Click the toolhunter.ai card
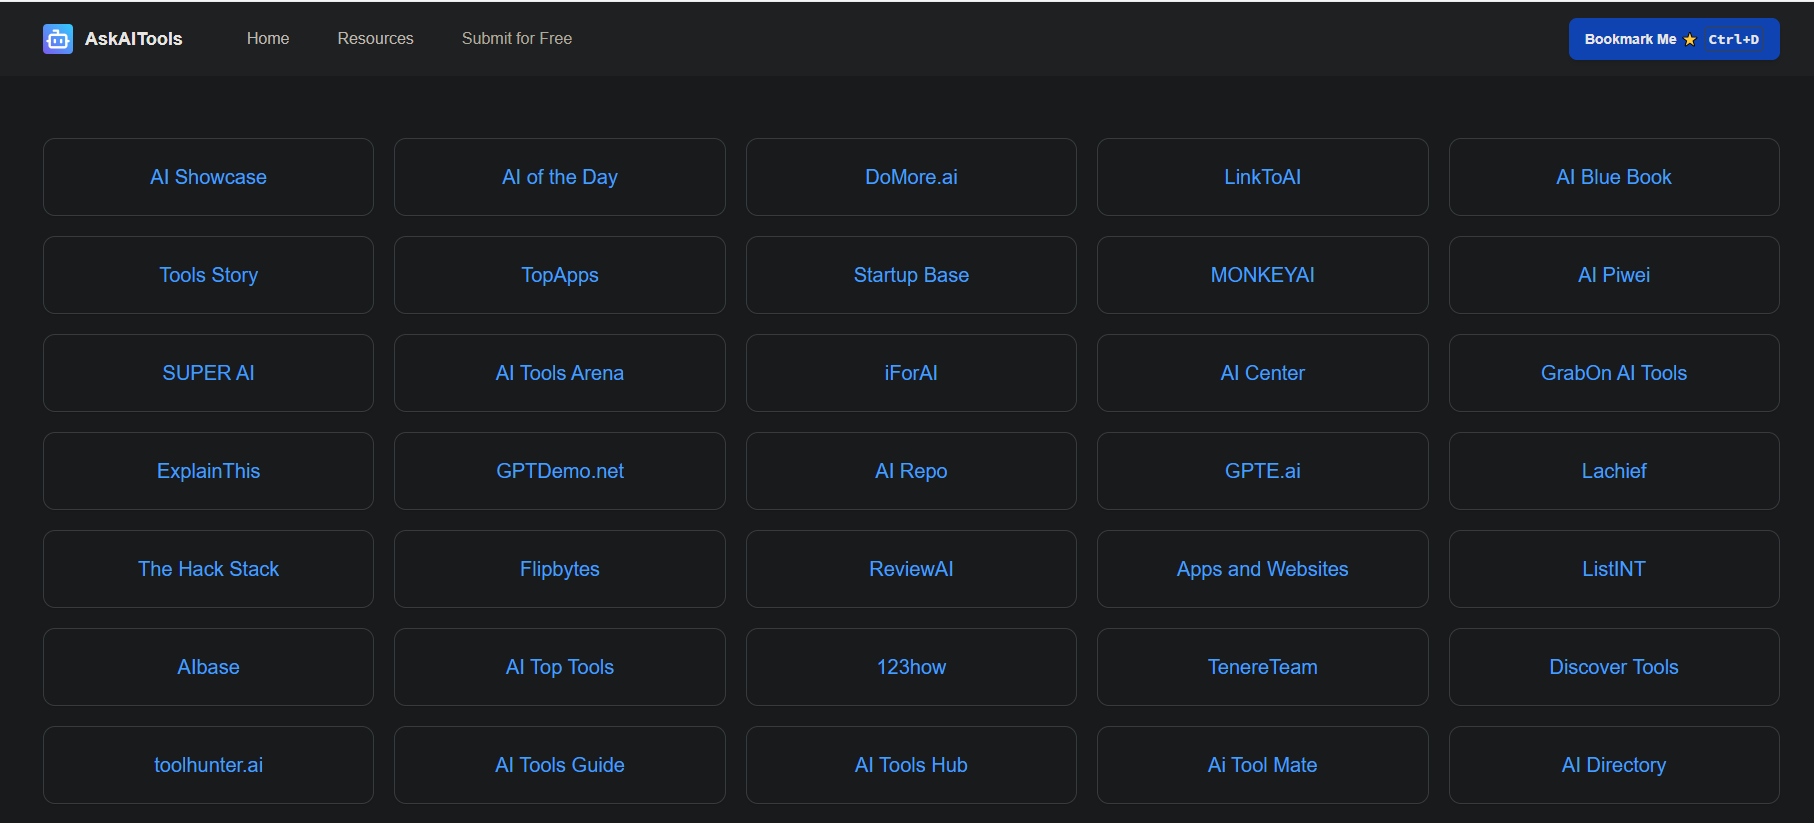This screenshot has height=823, width=1814. tap(208, 765)
